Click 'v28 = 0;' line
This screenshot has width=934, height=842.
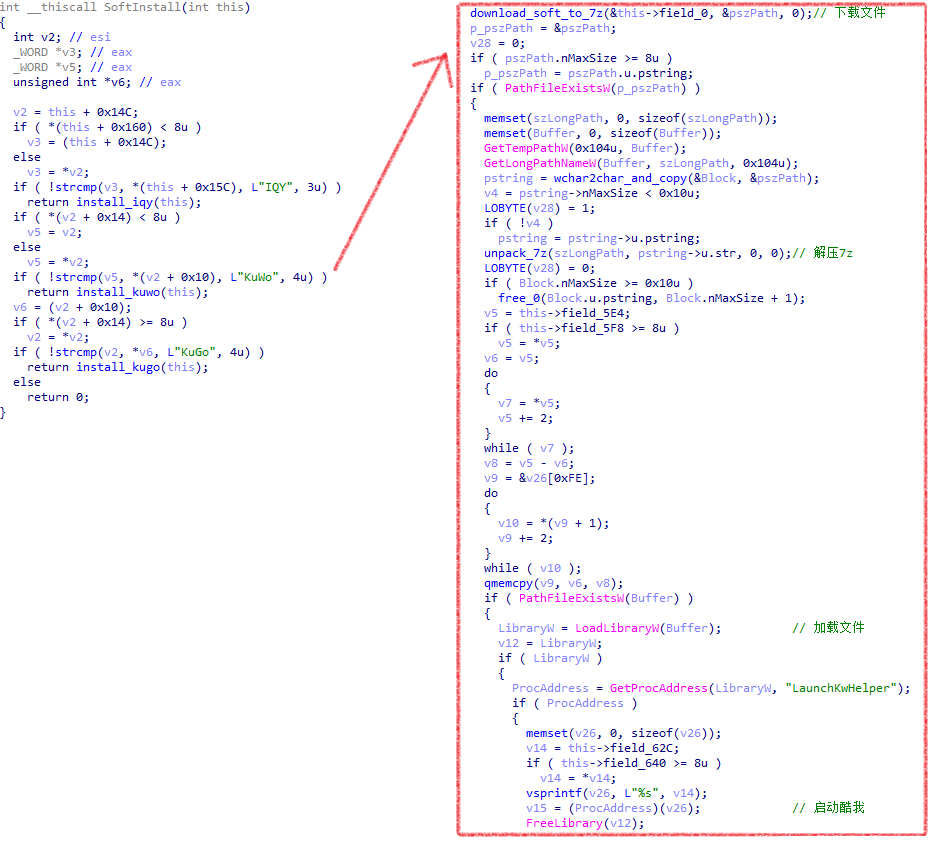click(x=497, y=43)
